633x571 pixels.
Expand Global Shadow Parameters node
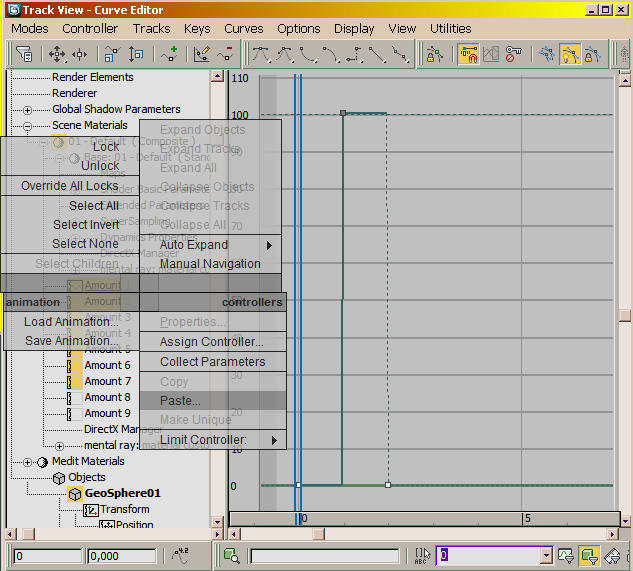[x=27, y=110]
